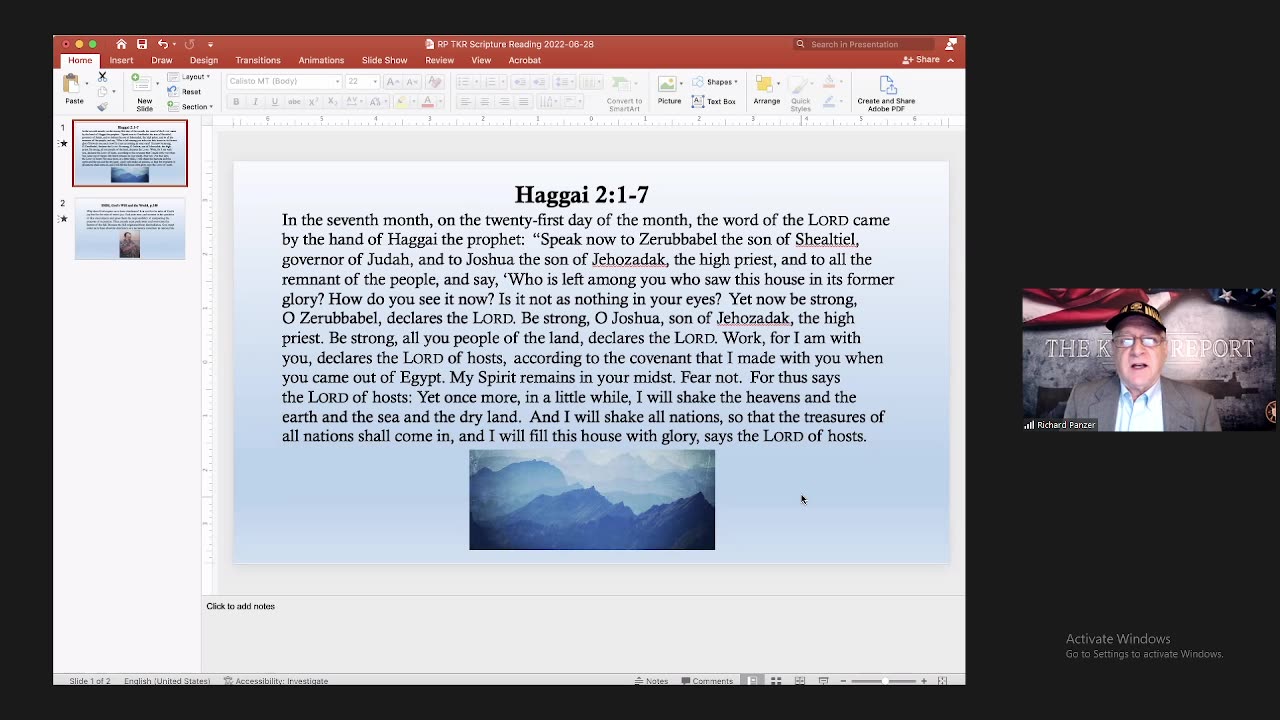This screenshot has height=720, width=1280.
Task: Open Comments from the status bar
Action: (x=707, y=681)
